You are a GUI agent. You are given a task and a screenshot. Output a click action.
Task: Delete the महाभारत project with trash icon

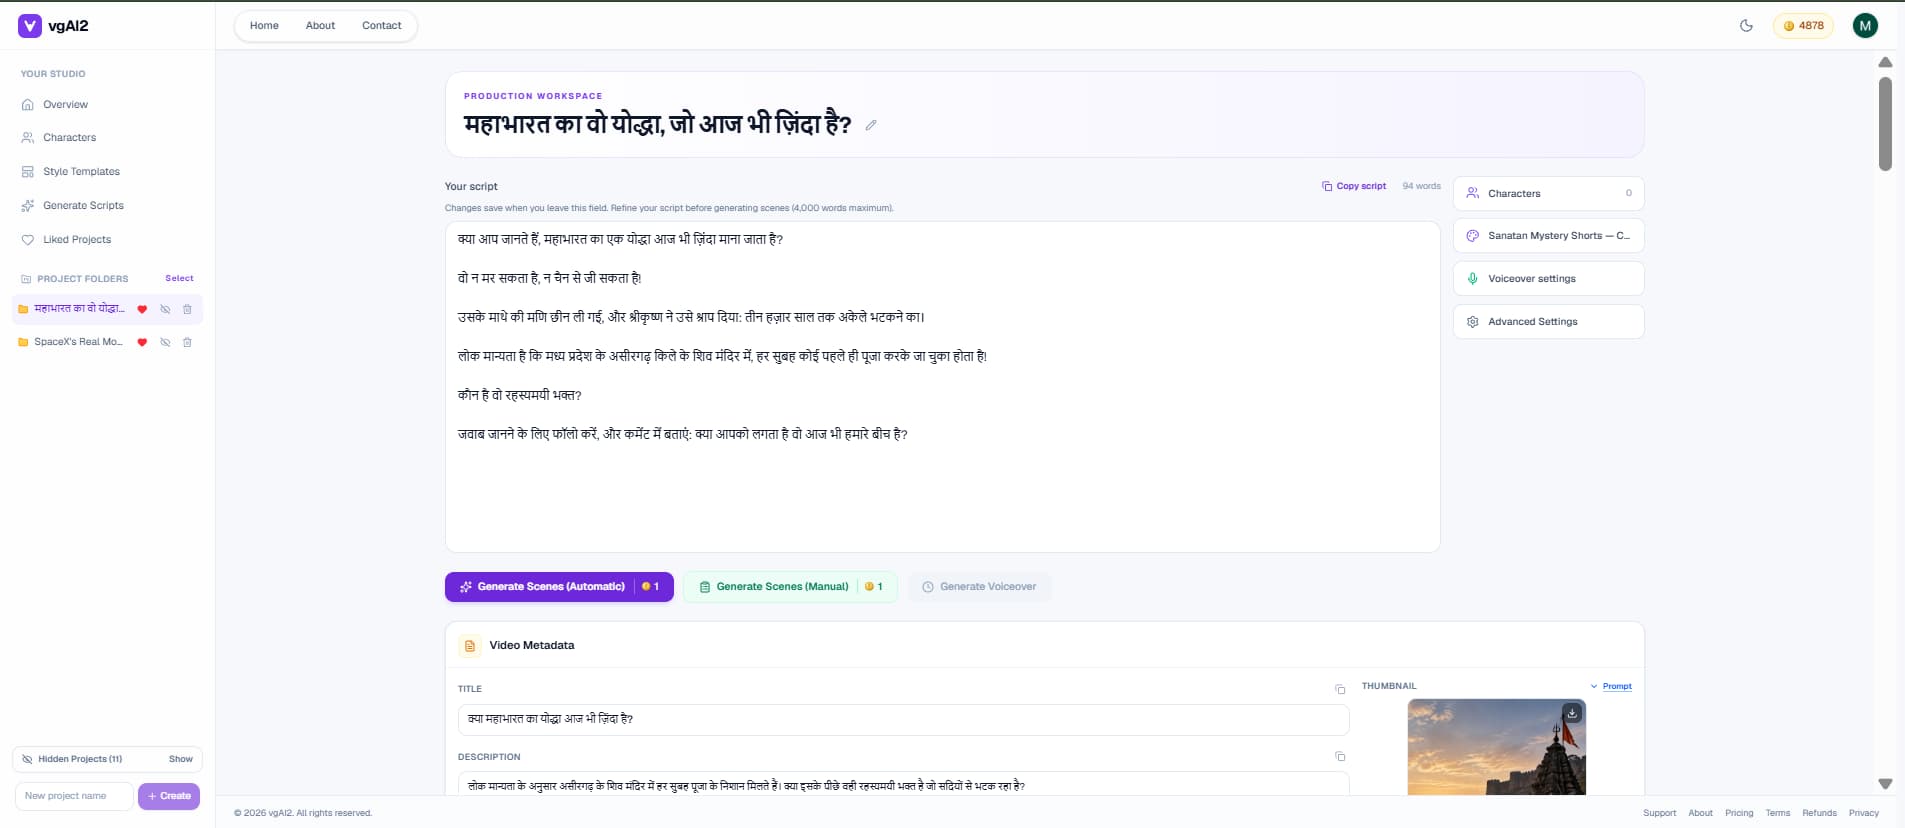[x=187, y=309]
